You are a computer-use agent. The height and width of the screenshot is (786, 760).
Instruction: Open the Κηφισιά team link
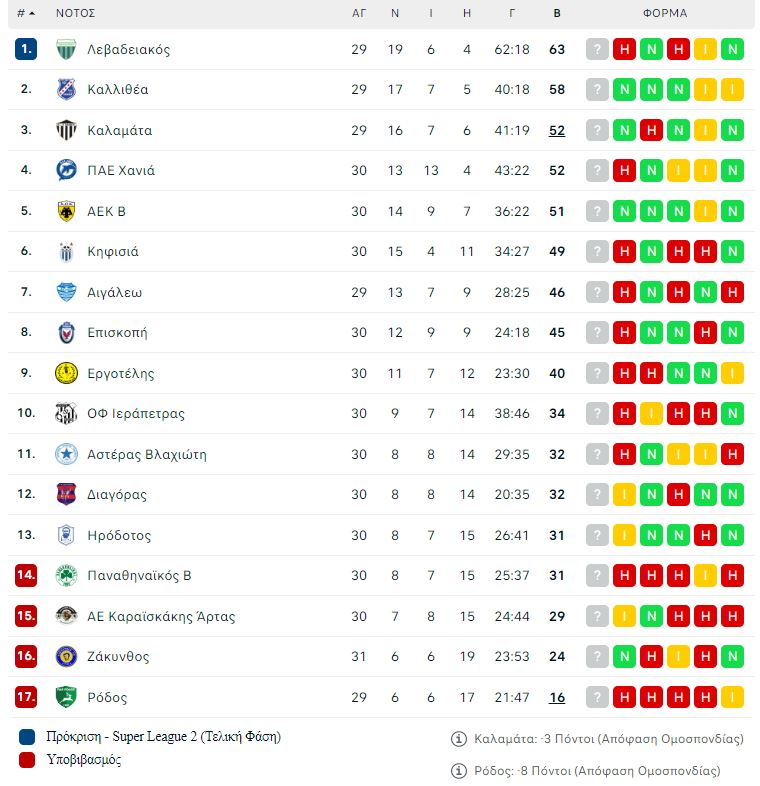pos(113,252)
